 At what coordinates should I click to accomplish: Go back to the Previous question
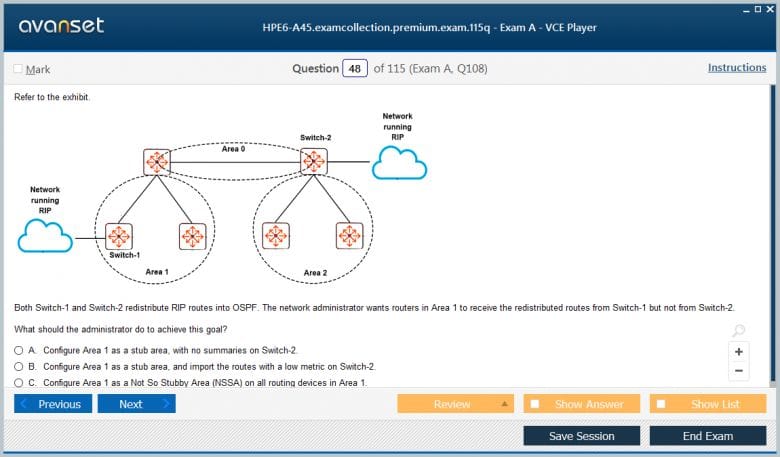(53, 404)
